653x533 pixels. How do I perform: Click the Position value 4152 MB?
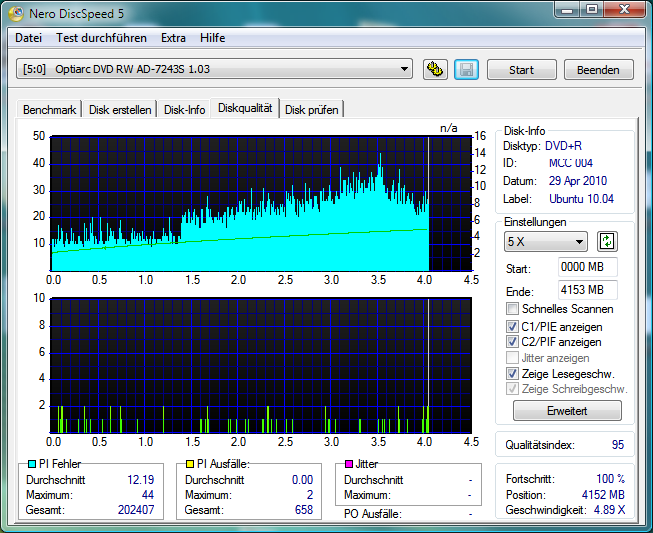(603, 495)
